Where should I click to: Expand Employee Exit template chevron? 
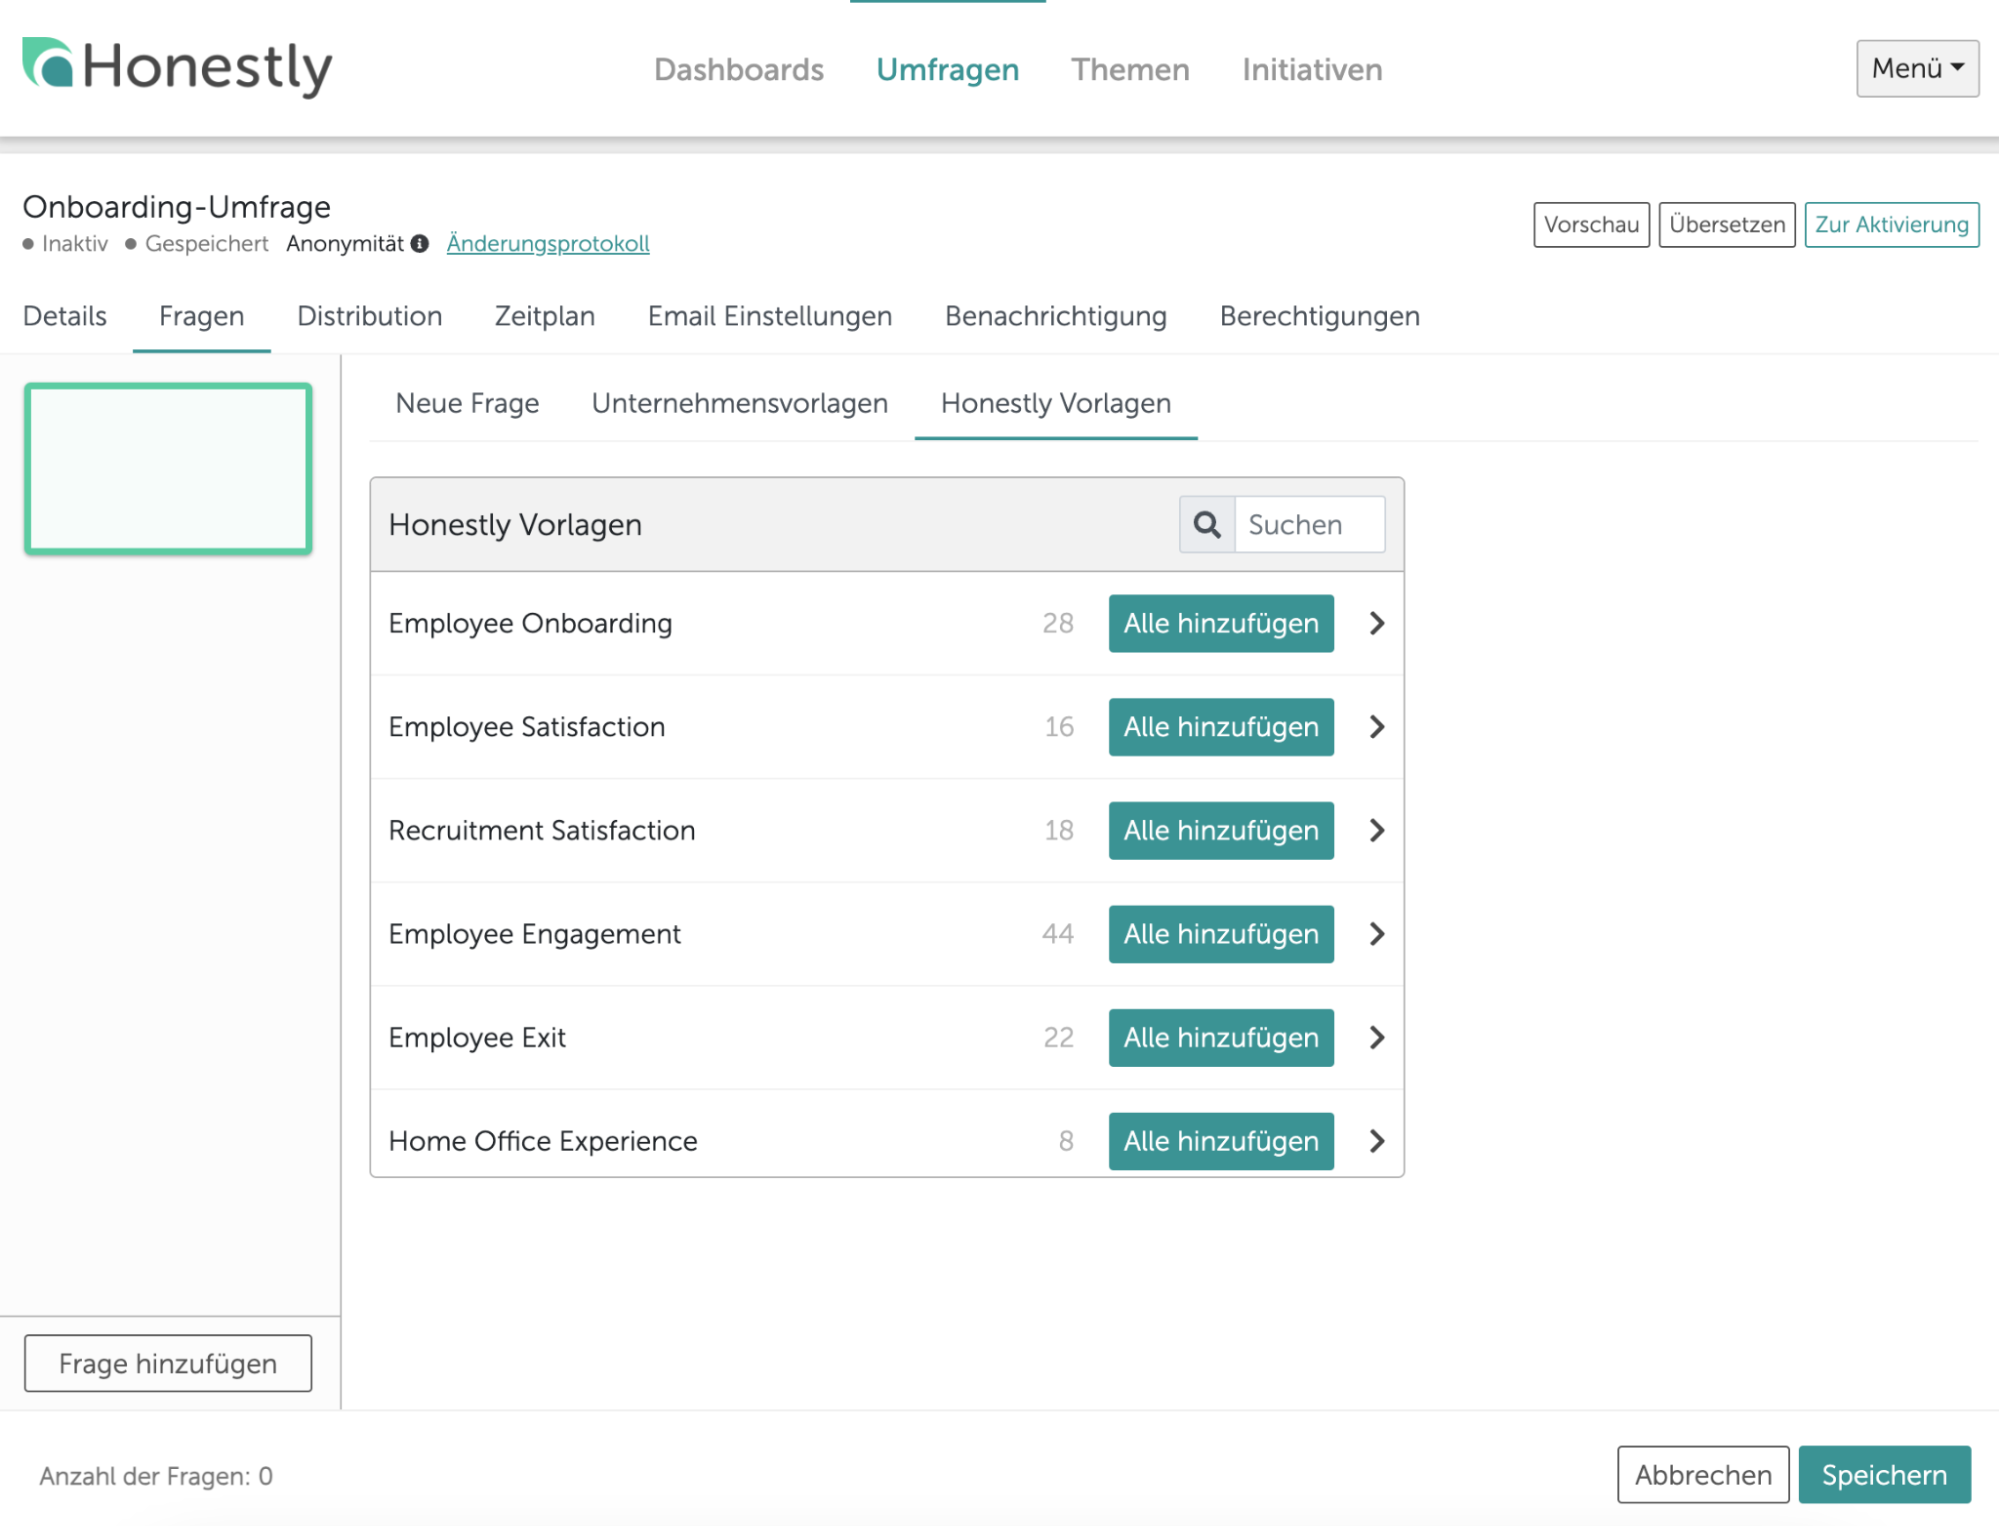(1377, 1037)
